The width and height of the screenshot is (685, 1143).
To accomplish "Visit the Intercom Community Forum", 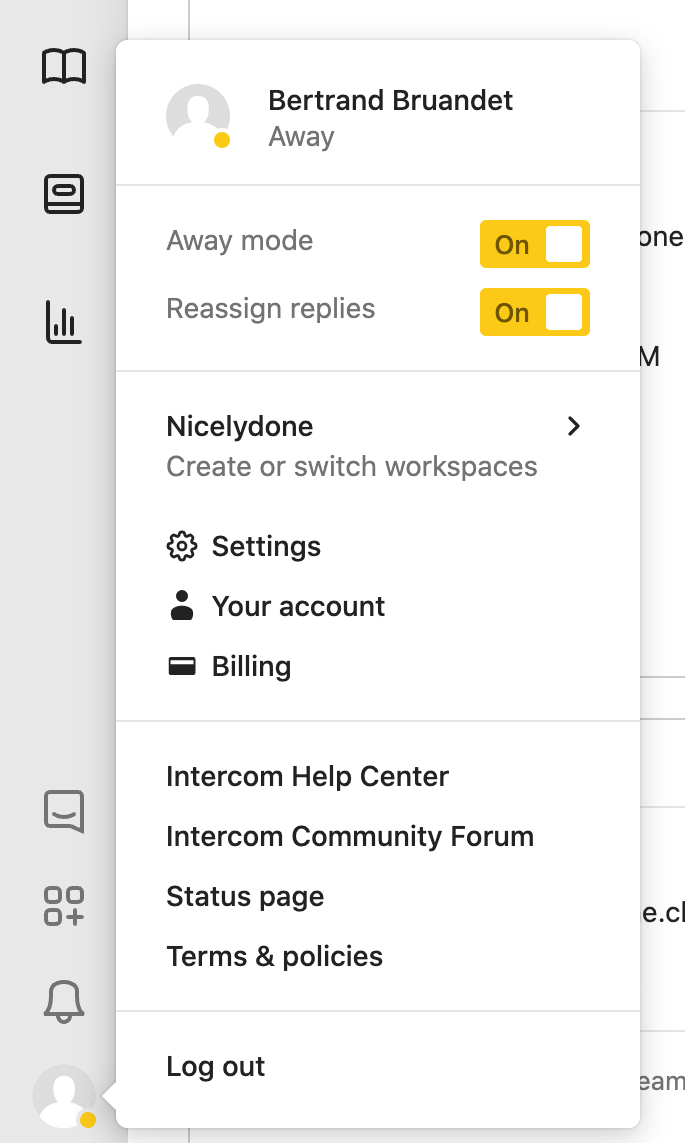I will coord(350,836).
